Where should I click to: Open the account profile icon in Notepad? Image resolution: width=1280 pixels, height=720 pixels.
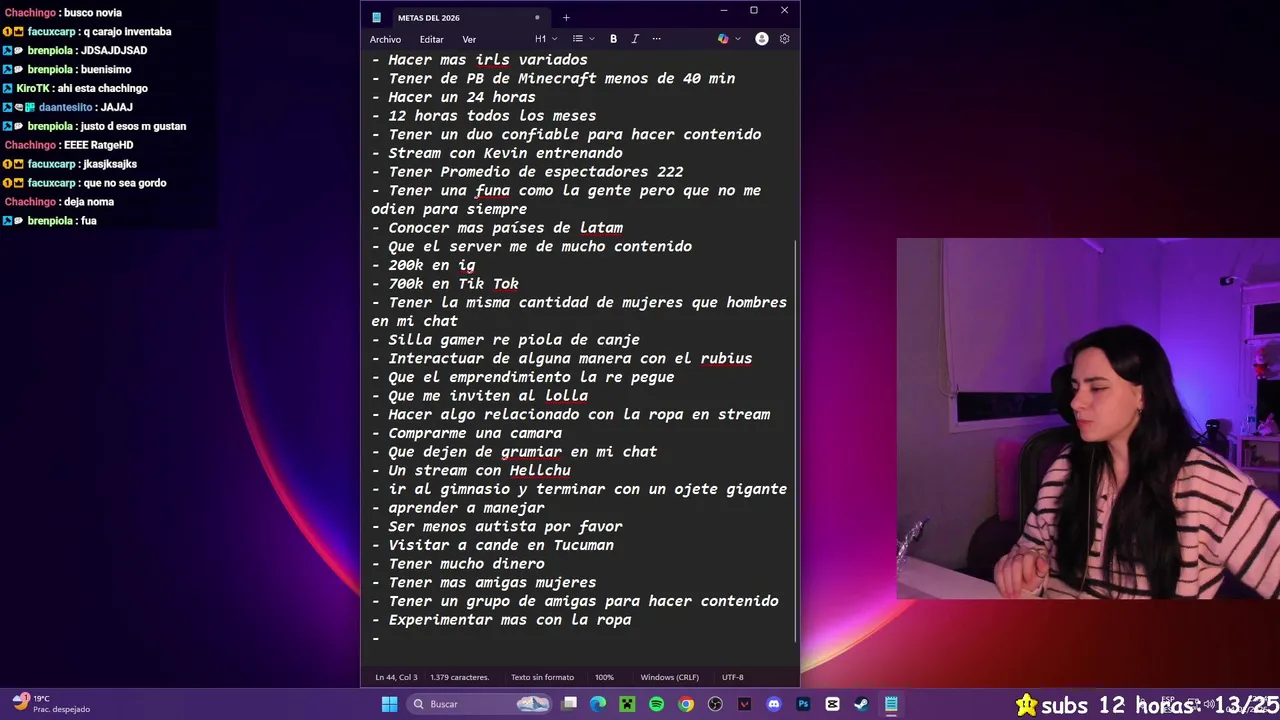762,39
